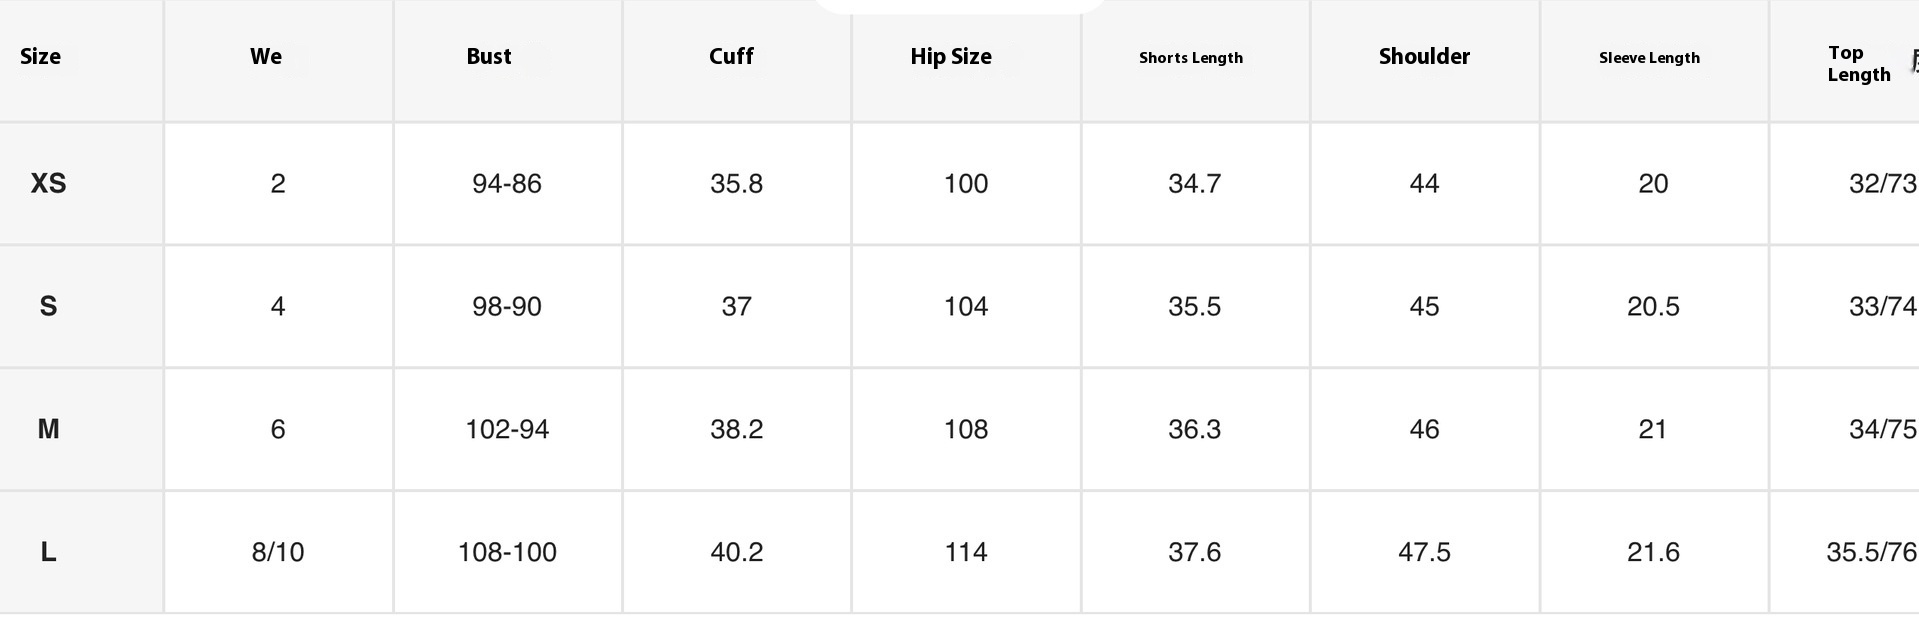Click the XS sleeve length value 20
The height and width of the screenshot is (630, 1919).
[x=1653, y=184]
